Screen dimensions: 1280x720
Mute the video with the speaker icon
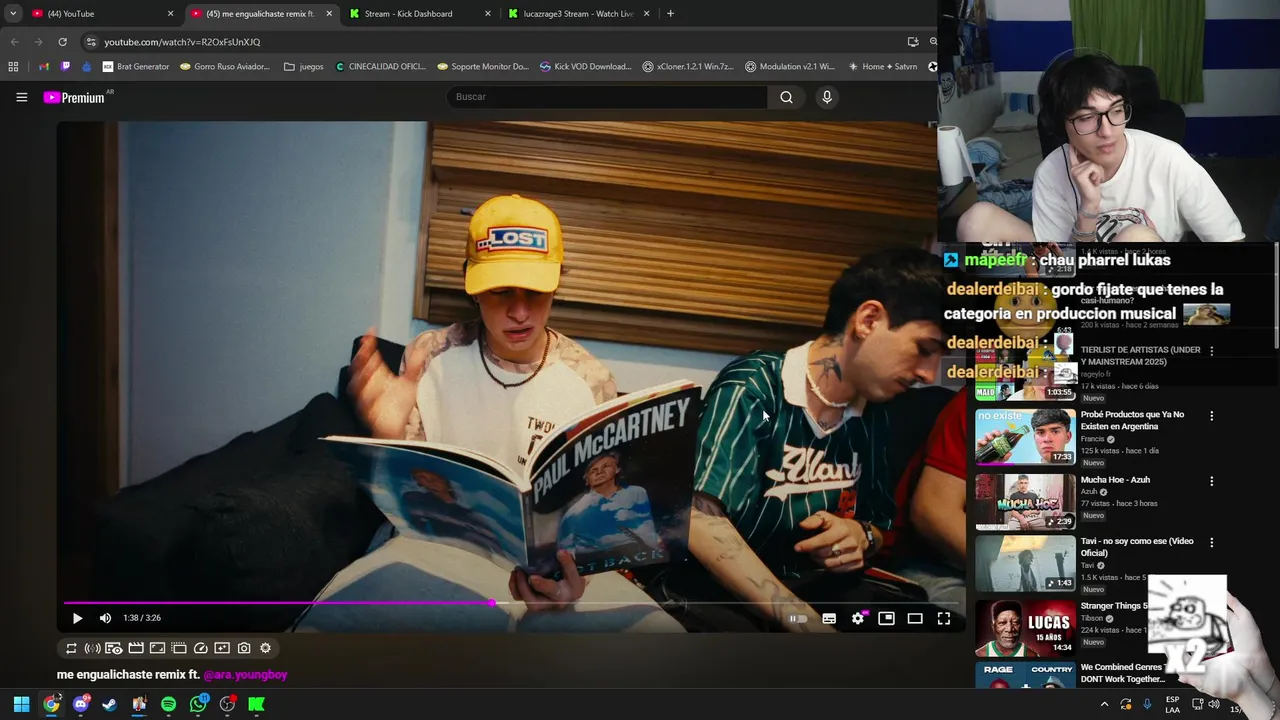point(105,618)
